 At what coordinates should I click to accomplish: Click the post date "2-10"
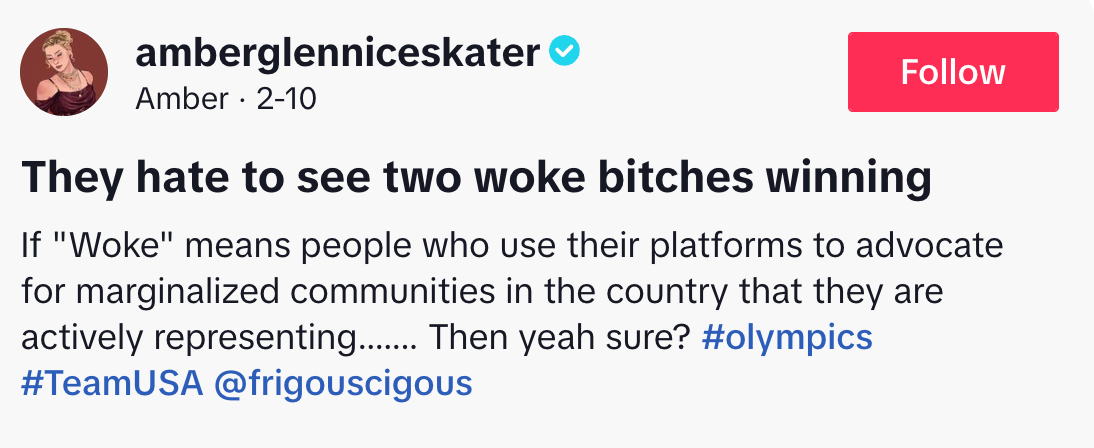pos(287,99)
